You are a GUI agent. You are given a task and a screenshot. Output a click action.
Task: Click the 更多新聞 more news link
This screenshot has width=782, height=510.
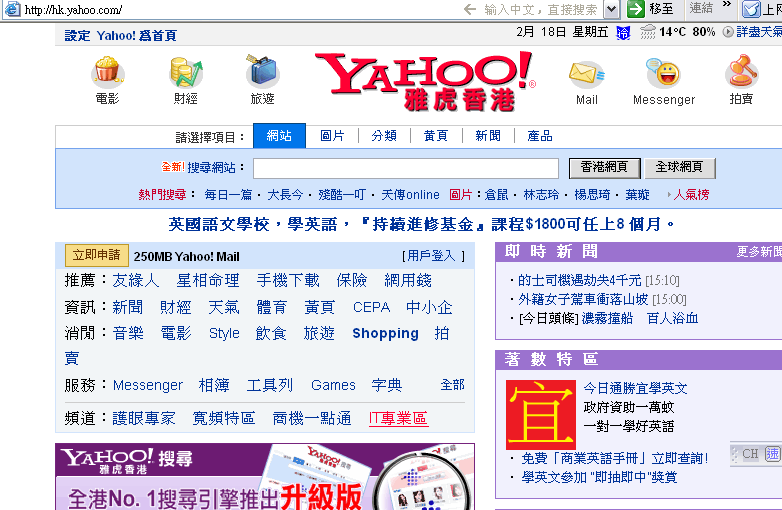[x=759, y=252]
